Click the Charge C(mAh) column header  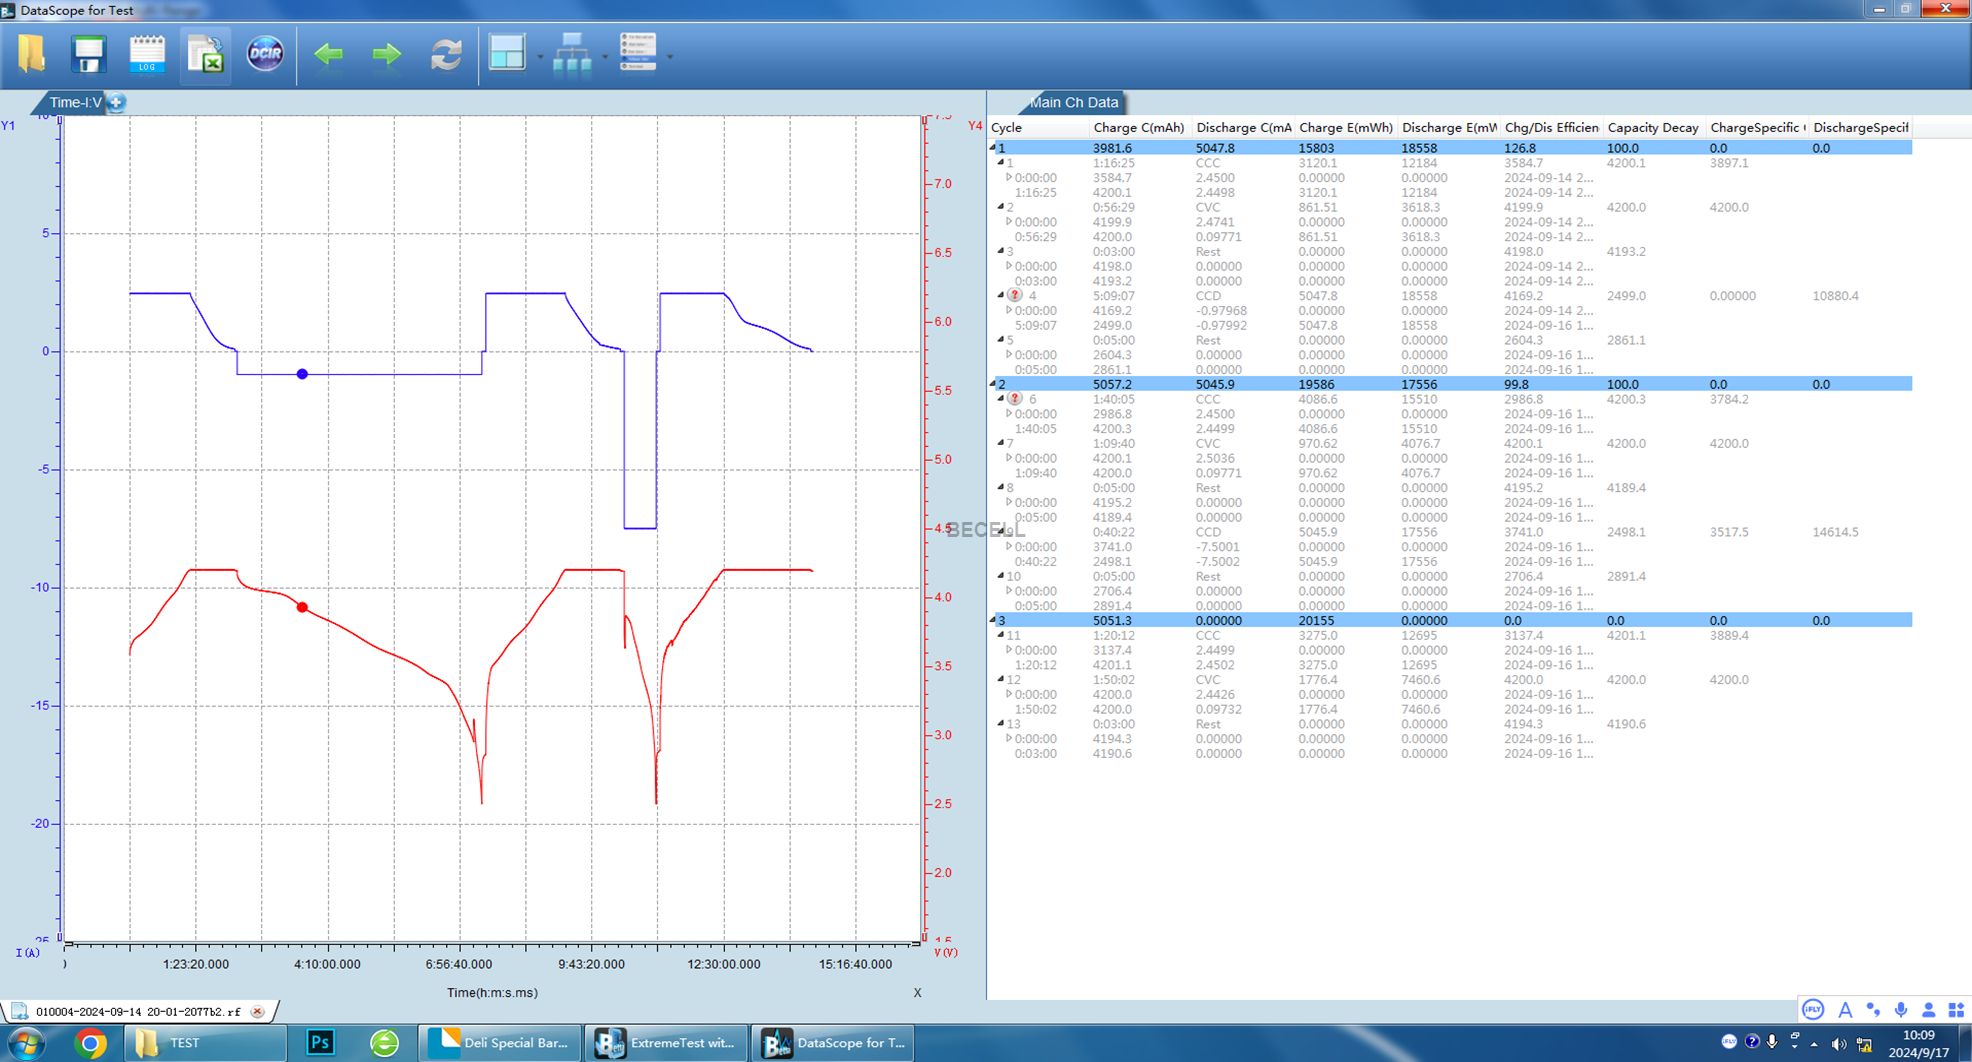[x=1139, y=128]
